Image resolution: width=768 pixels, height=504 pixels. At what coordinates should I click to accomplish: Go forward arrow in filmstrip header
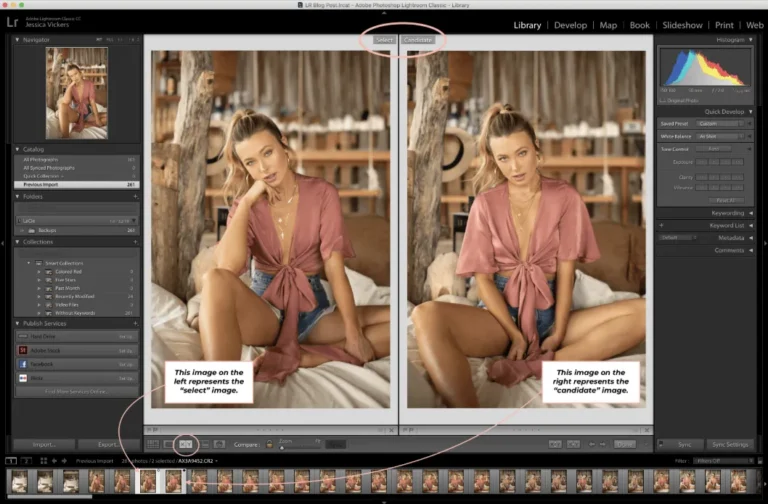click(x=64, y=461)
